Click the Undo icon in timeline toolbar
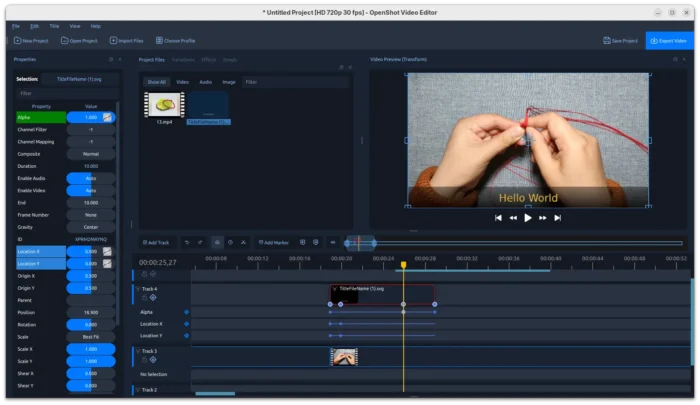This screenshot has width=700, height=405. (x=187, y=242)
